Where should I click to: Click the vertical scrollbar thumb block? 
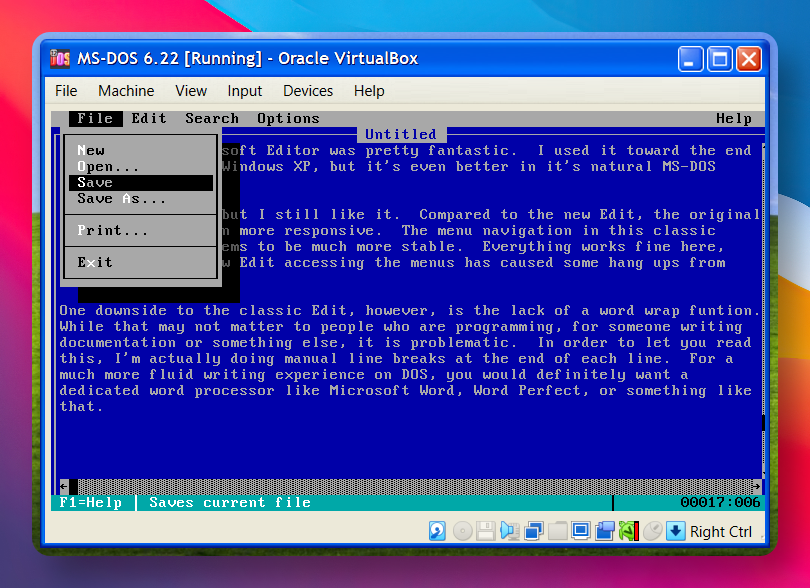[763, 423]
